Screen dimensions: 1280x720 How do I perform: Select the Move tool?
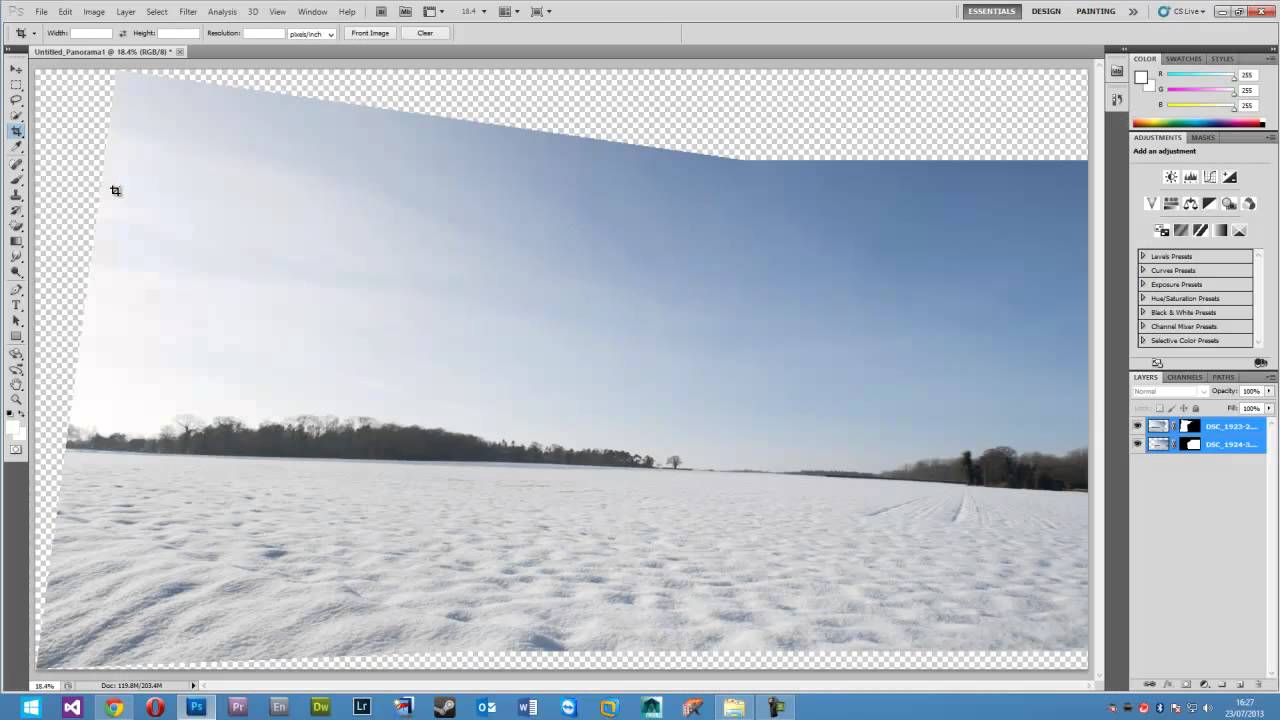[16, 69]
